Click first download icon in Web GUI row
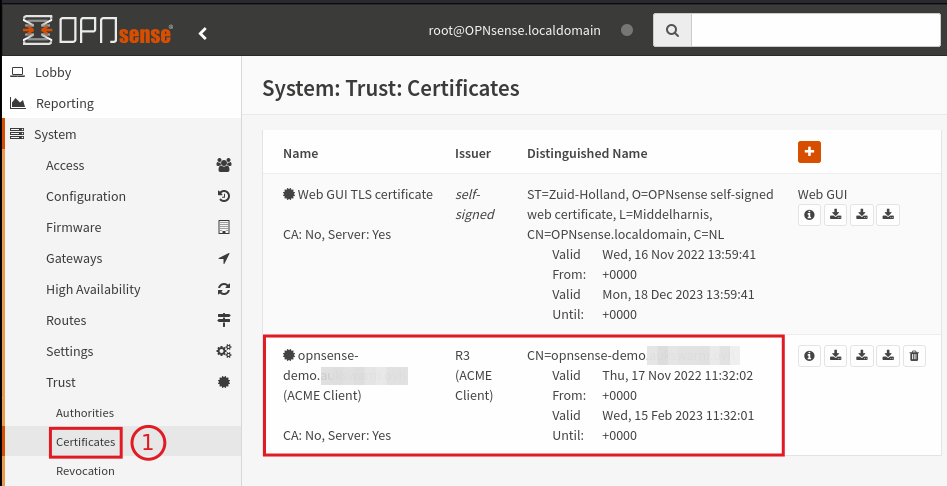The image size is (947, 486). (836, 214)
